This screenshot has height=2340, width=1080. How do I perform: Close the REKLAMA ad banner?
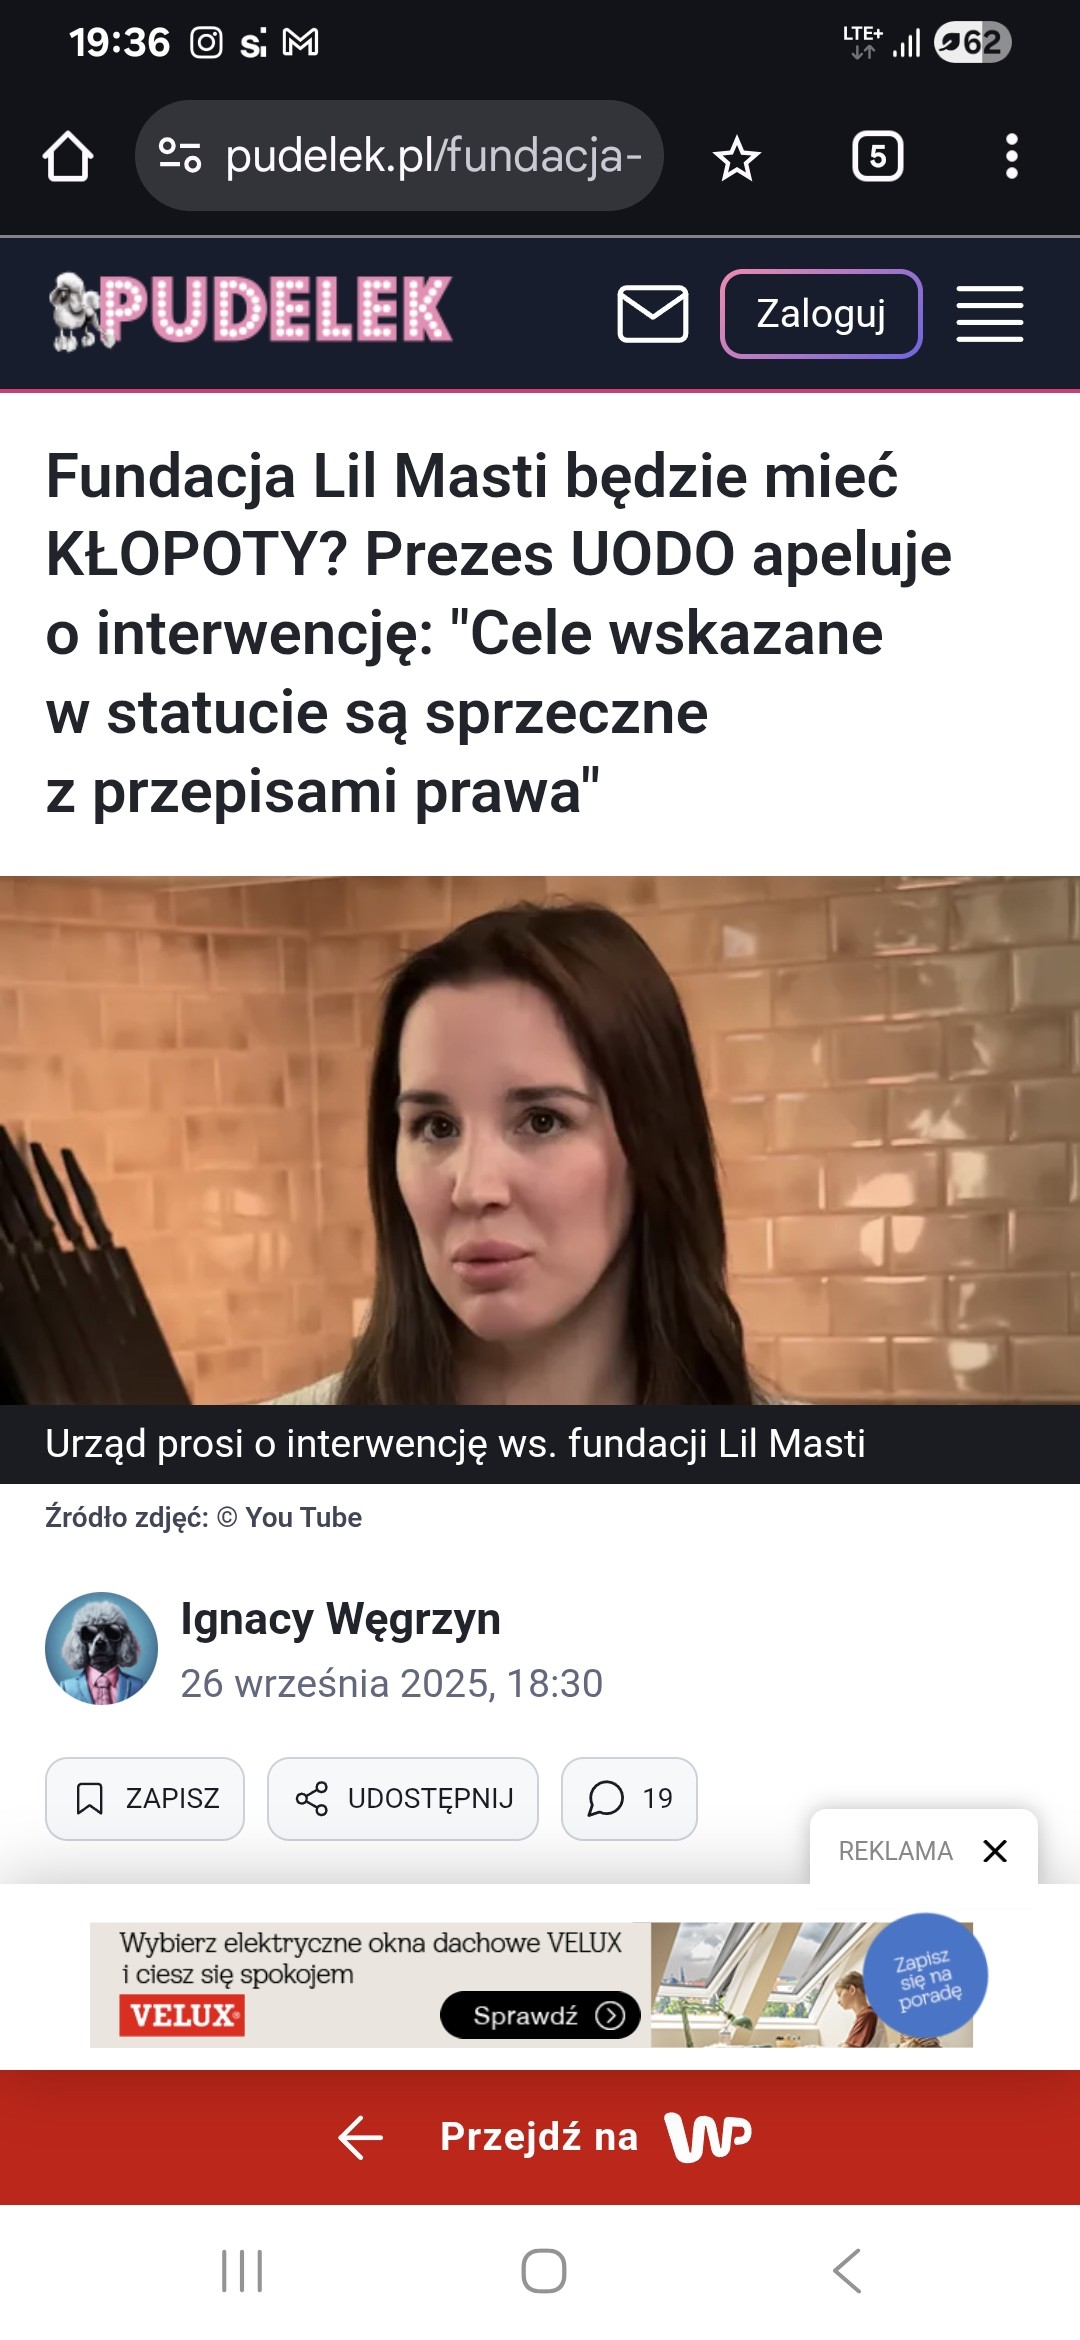pos(994,1851)
